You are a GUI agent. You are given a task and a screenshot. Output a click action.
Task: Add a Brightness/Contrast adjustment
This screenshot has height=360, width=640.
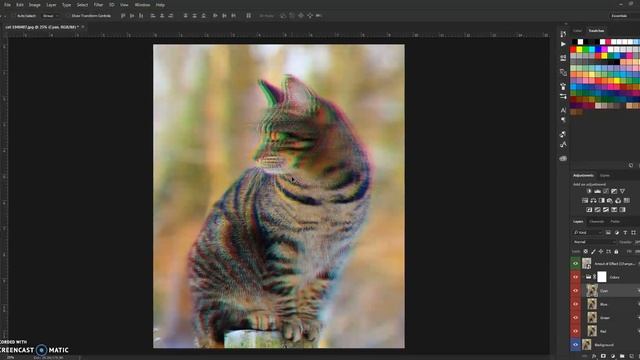[589, 191]
